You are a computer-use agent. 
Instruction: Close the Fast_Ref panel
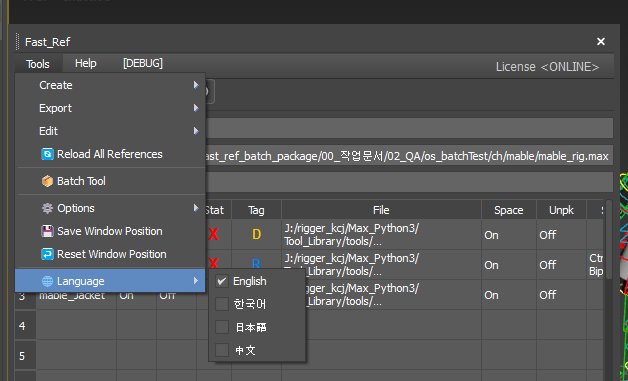pos(601,42)
